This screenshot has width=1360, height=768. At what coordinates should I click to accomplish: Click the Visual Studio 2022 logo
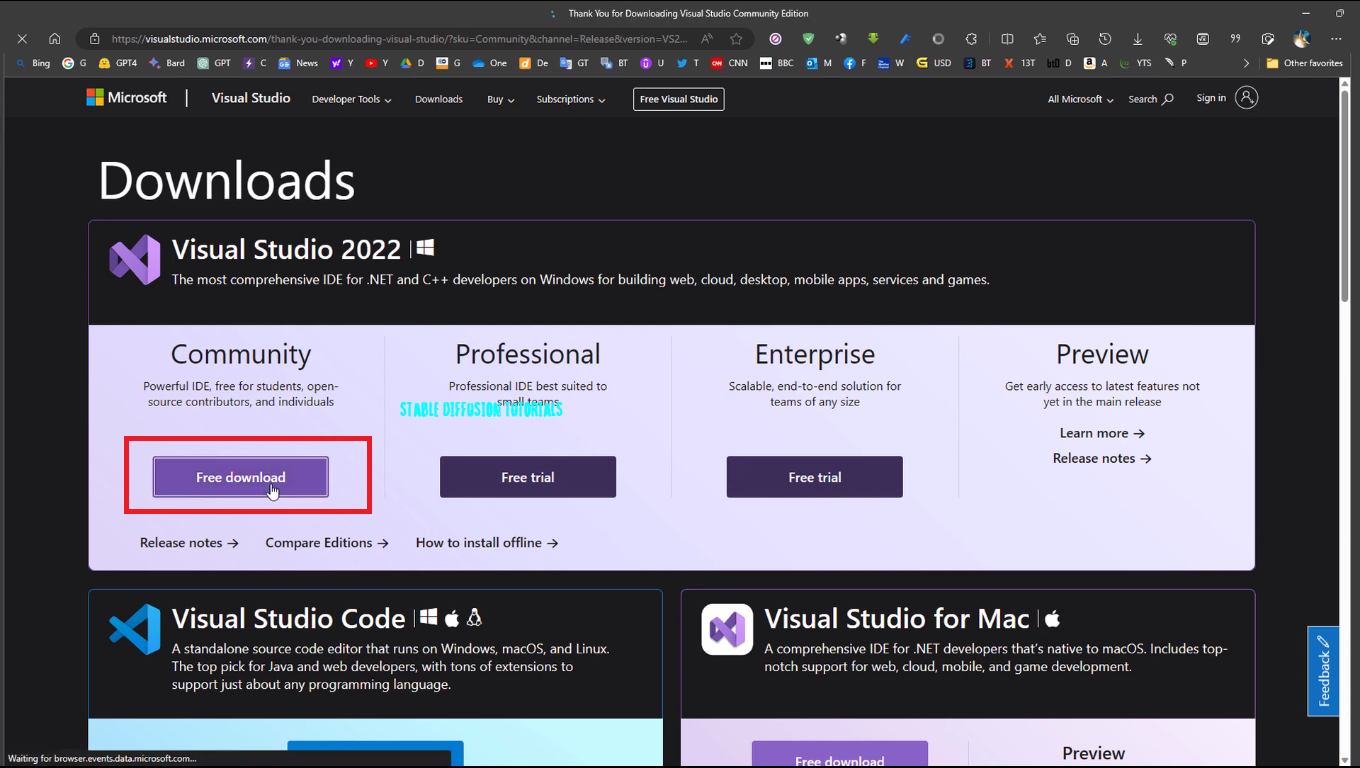pos(135,260)
